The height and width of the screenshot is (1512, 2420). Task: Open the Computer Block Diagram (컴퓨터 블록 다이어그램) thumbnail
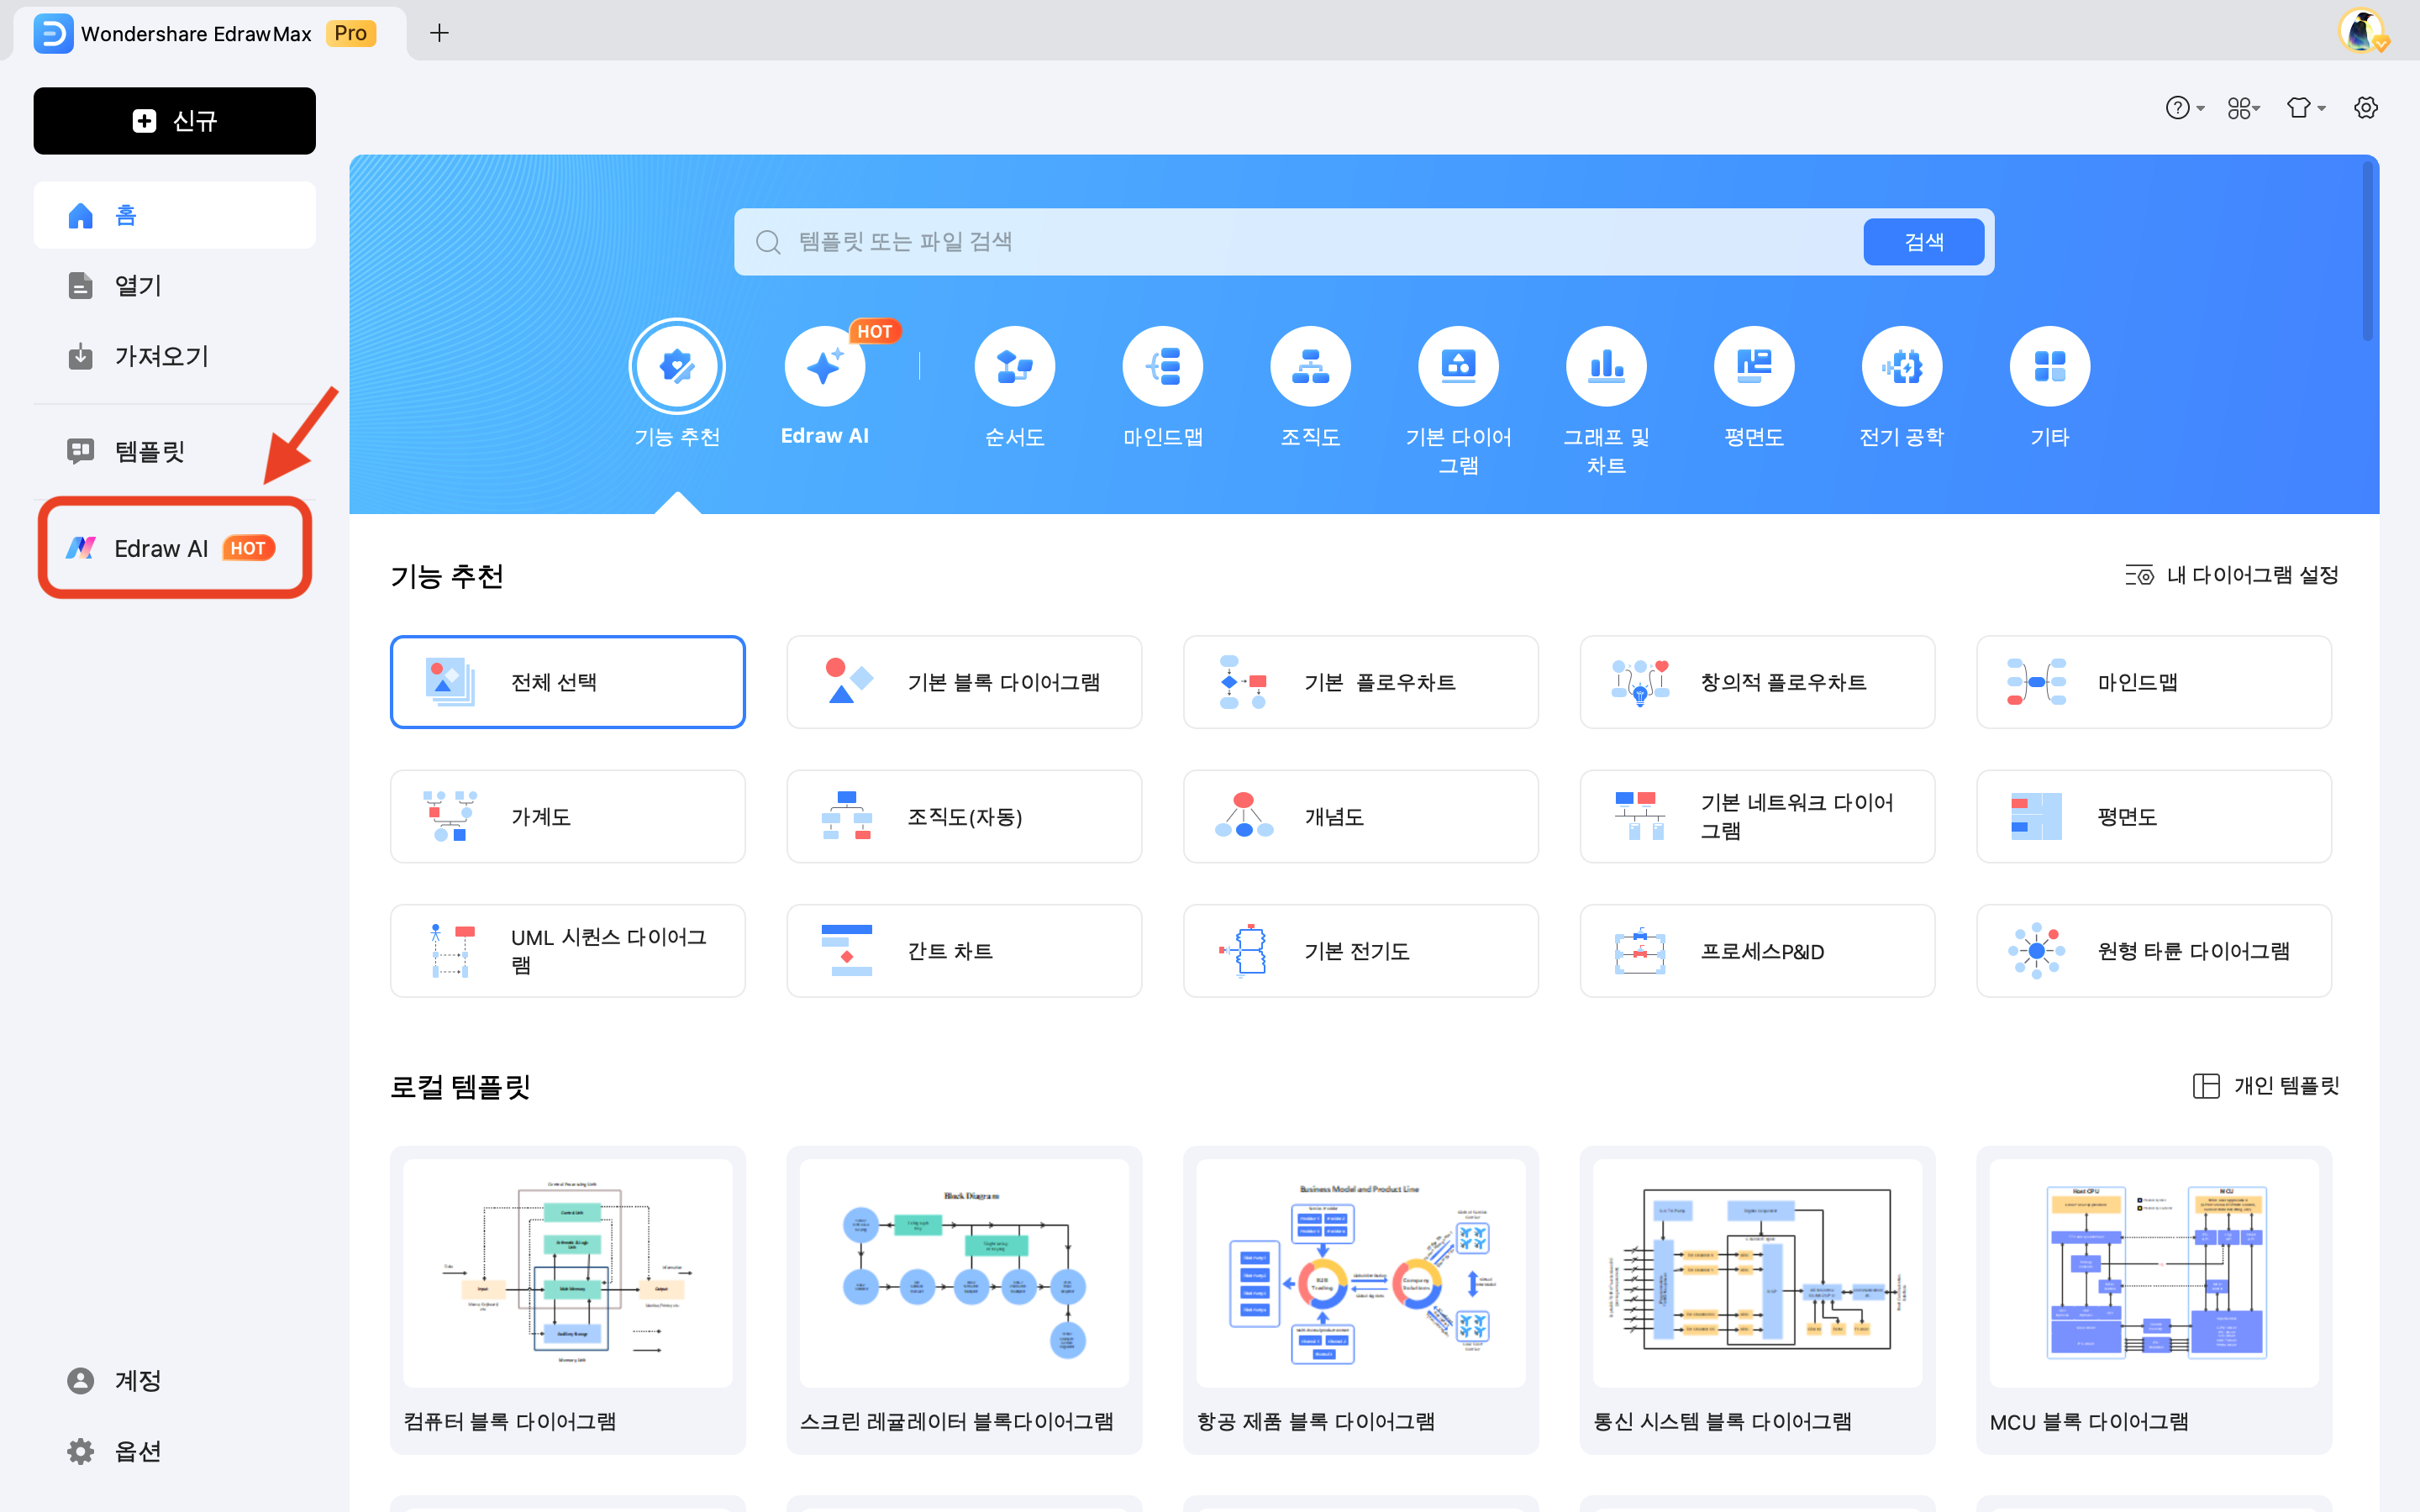567,1272
